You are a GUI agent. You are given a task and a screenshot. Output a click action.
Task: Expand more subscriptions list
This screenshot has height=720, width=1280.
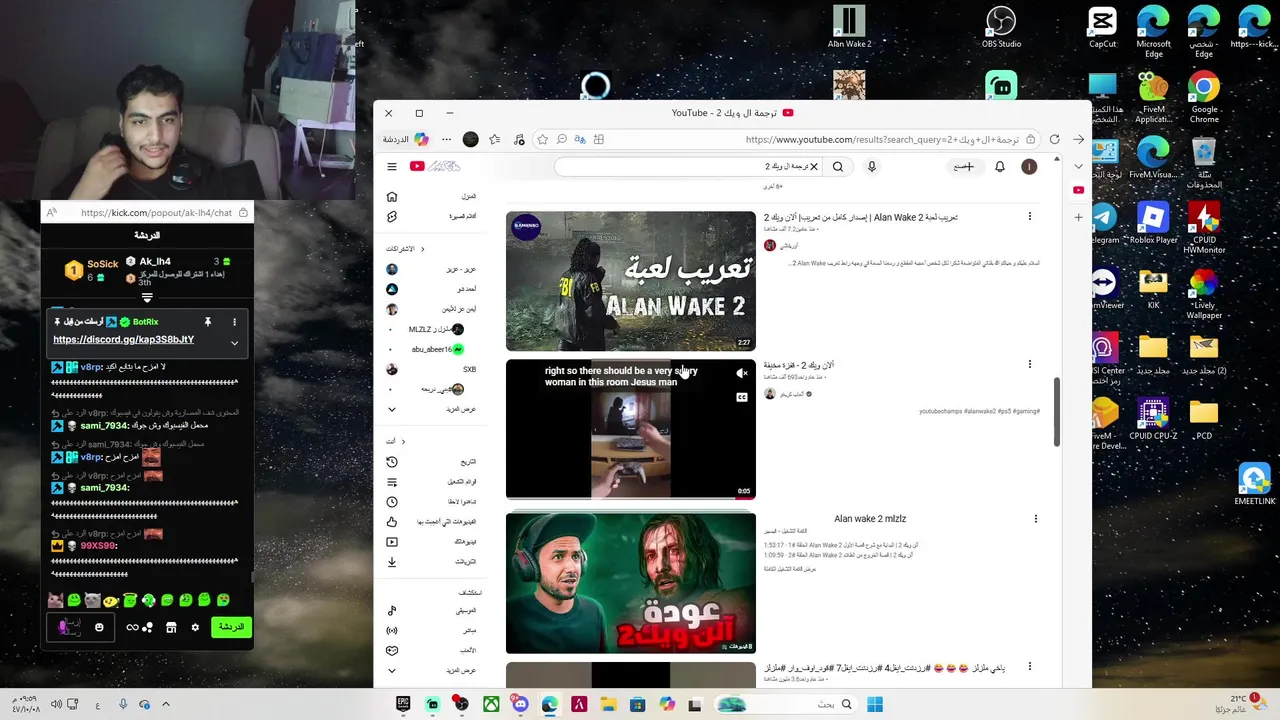coord(432,409)
